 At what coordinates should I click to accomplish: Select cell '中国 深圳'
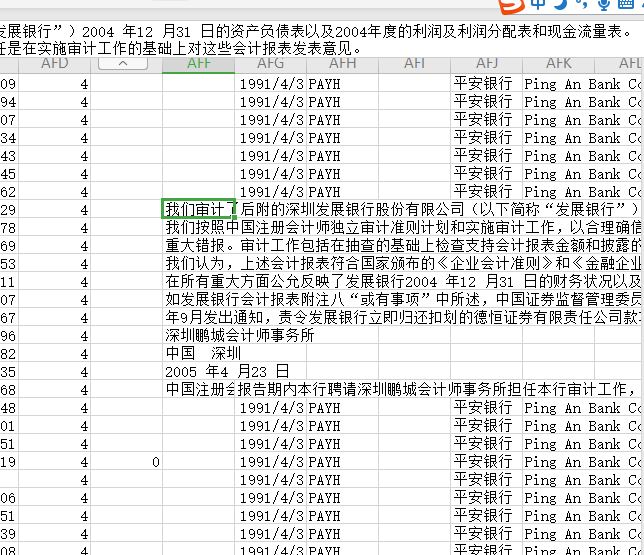tap(203, 353)
